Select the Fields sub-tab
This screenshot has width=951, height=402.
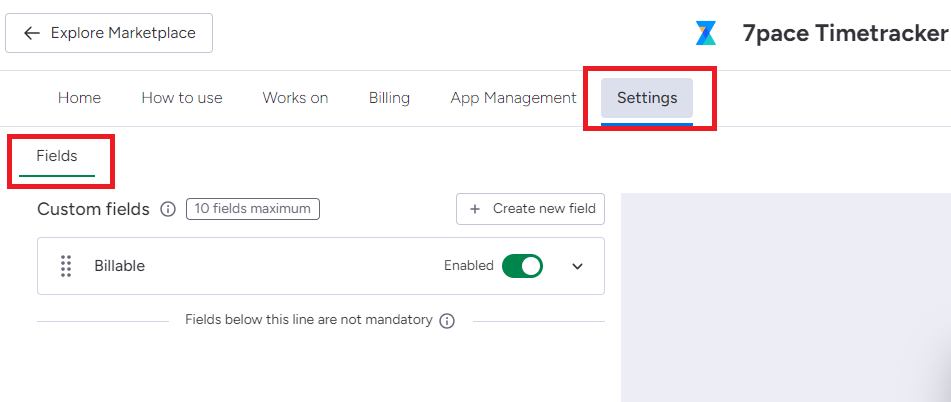pos(57,156)
